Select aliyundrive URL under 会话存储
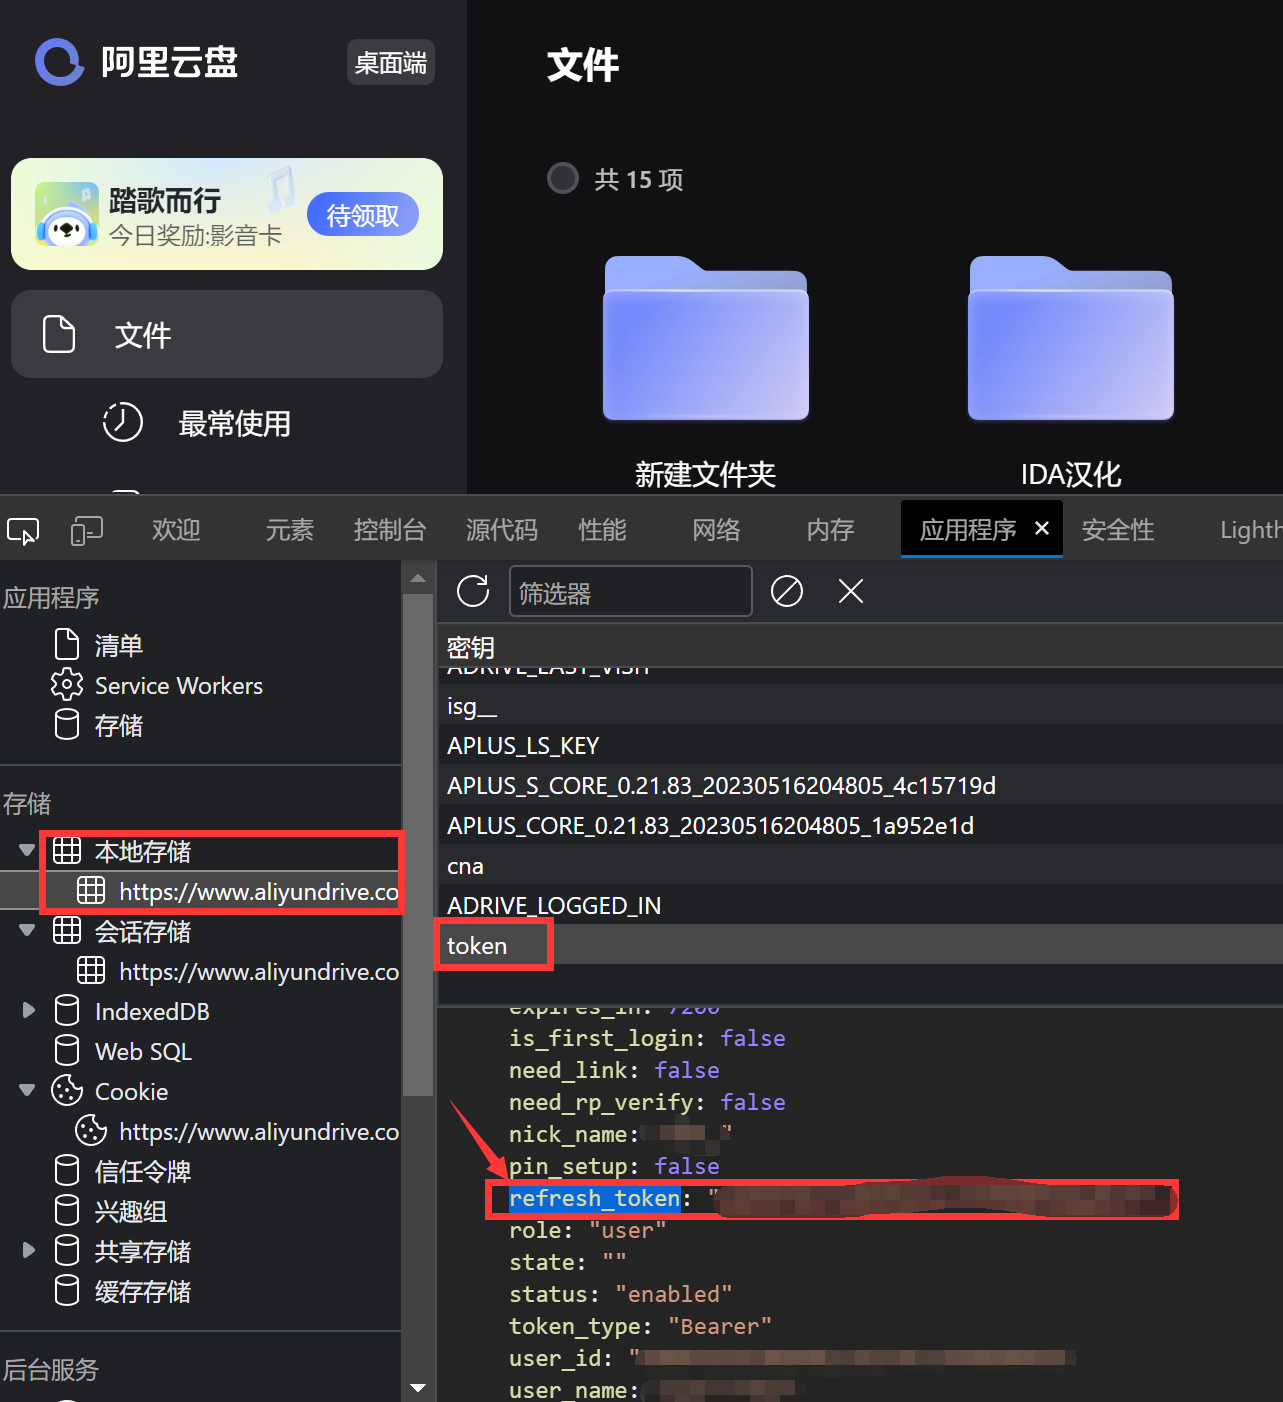The height and width of the screenshot is (1402, 1283). (x=259, y=971)
